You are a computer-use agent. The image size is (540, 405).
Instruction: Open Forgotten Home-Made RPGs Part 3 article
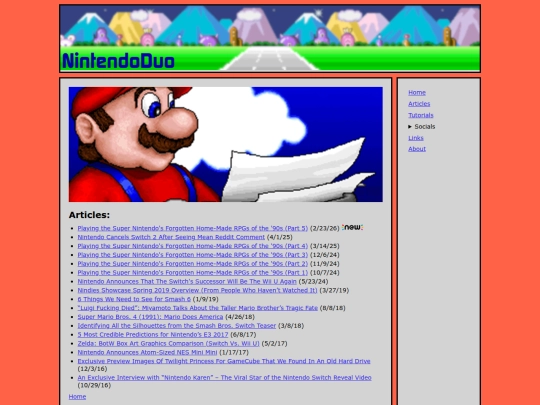coord(193,255)
